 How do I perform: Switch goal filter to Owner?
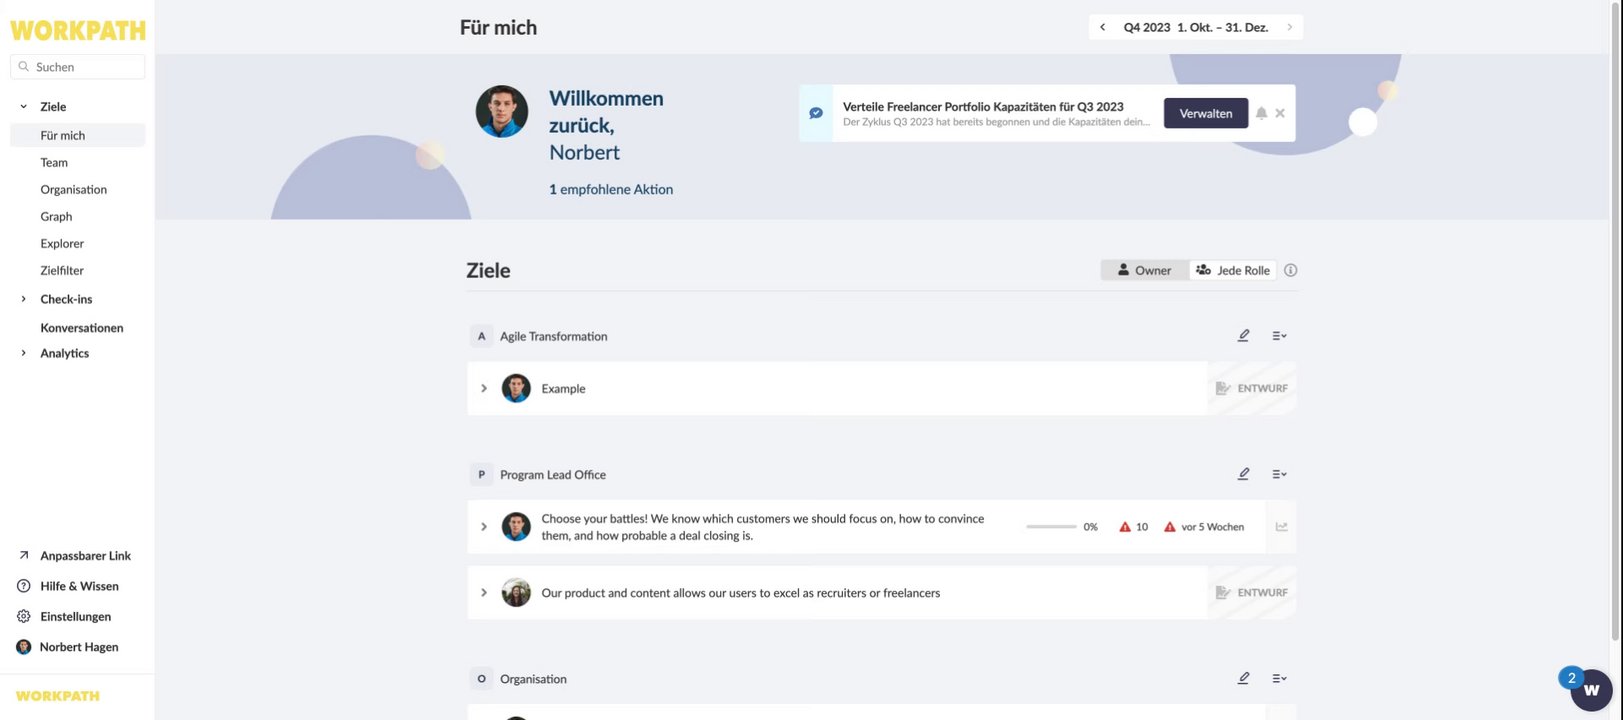[x=1145, y=270]
